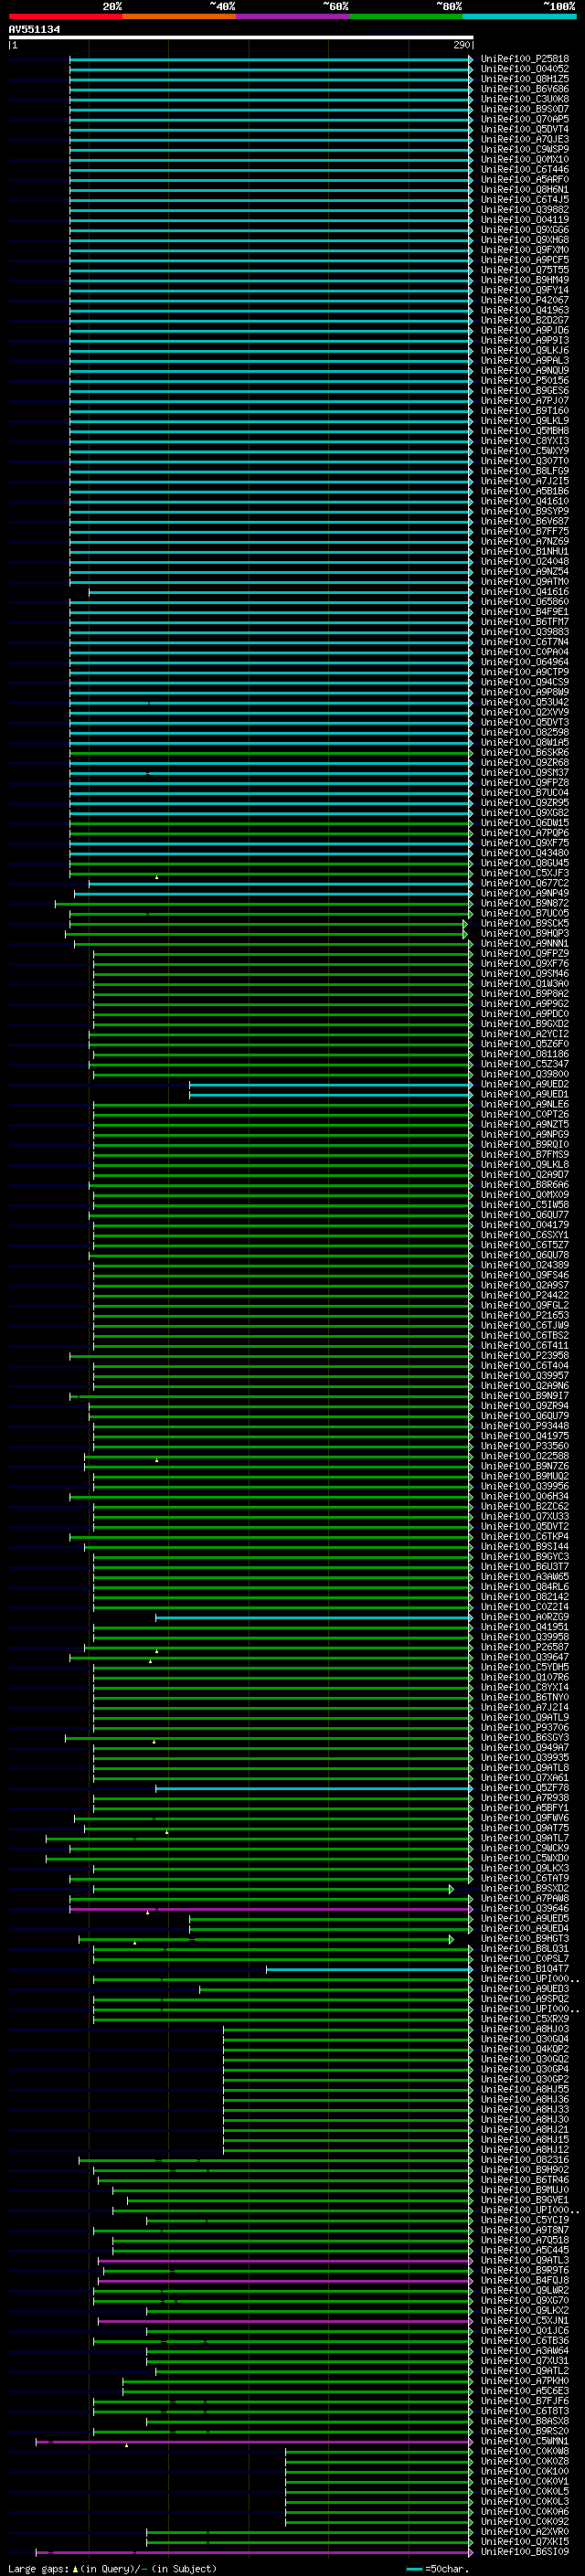Screen dimensions: 585x2576
Task: Select the UniRef100_A8HJ36 label
Action: [525, 2099]
